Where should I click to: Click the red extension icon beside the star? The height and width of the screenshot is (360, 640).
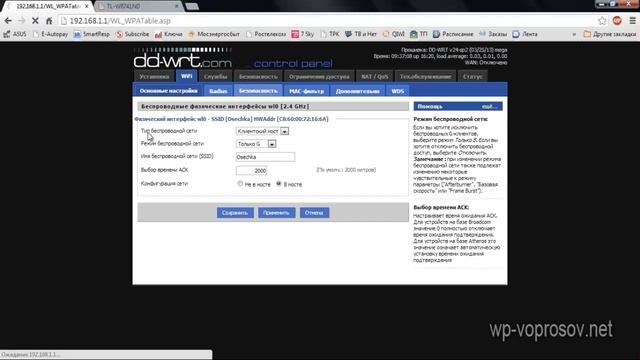coord(617,20)
